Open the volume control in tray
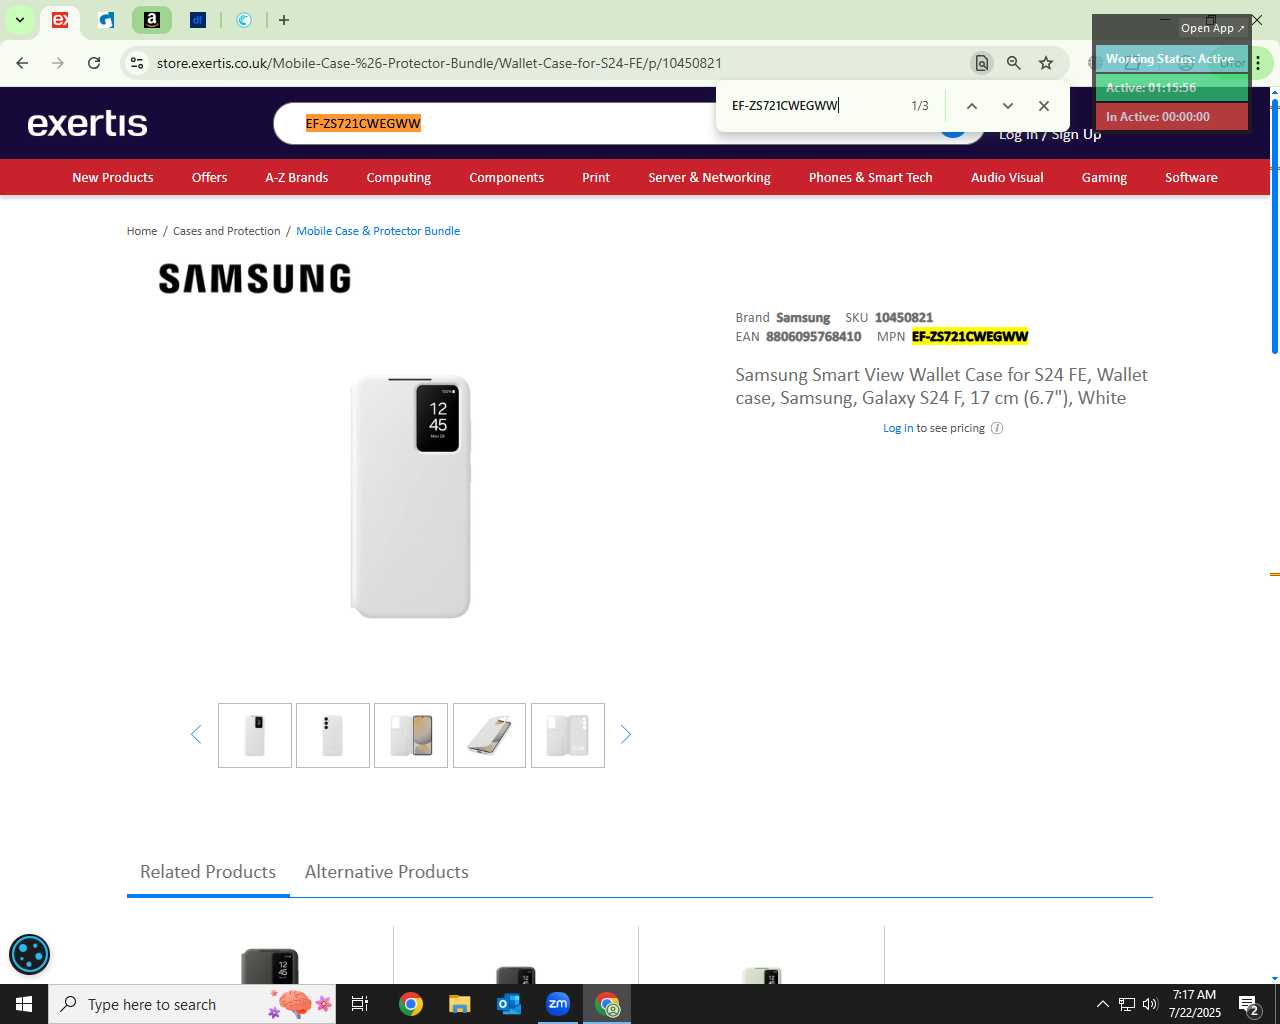Viewport: 1280px width, 1024px height. [1150, 1004]
